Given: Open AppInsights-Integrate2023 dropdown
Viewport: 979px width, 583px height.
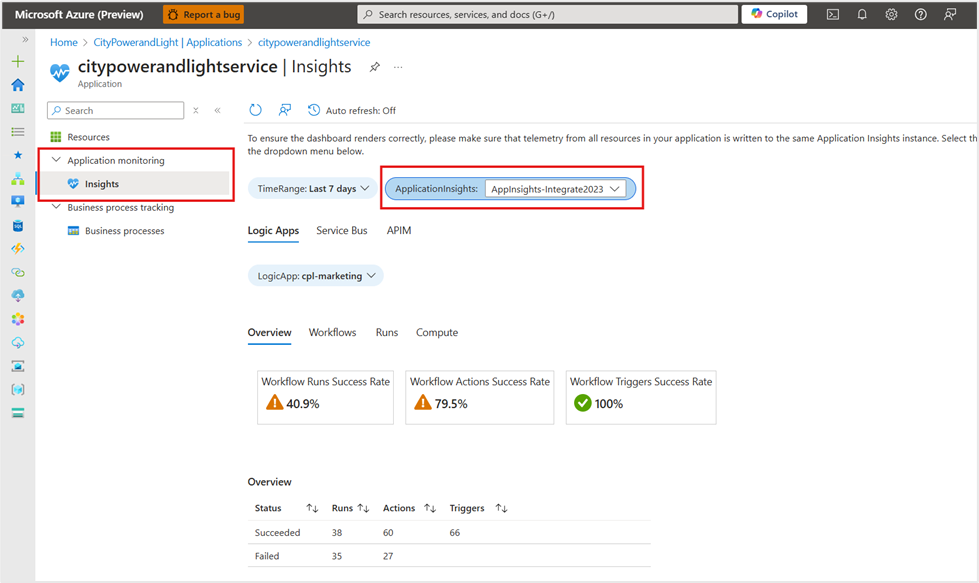Looking at the screenshot, I should 555,189.
